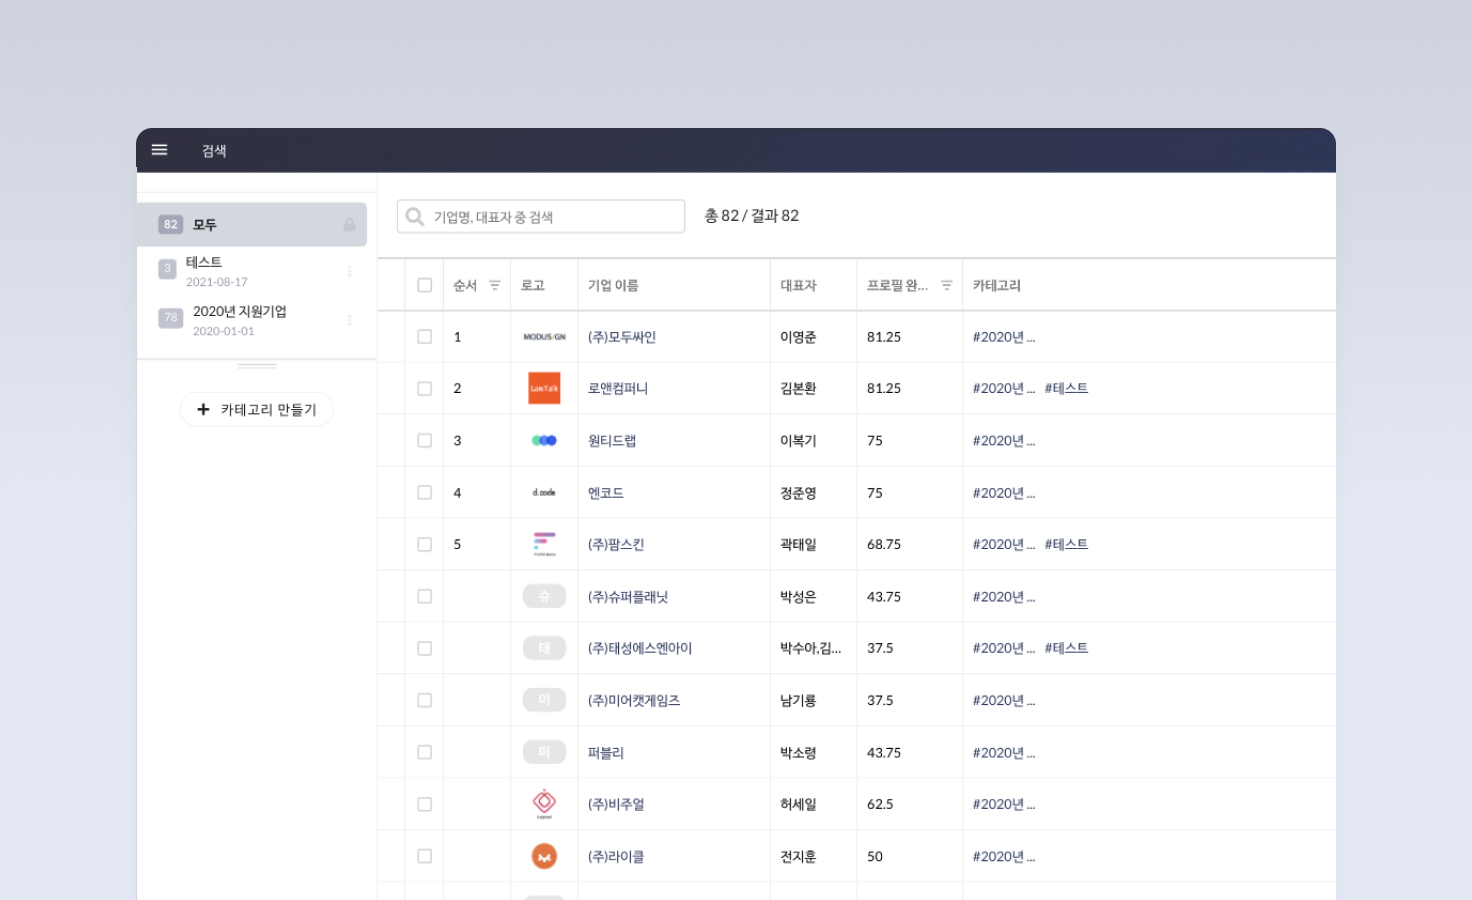Image resolution: width=1472 pixels, height=900 pixels.
Task: Click the 퍼블리 placeholder logo
Action: [544, 752]
